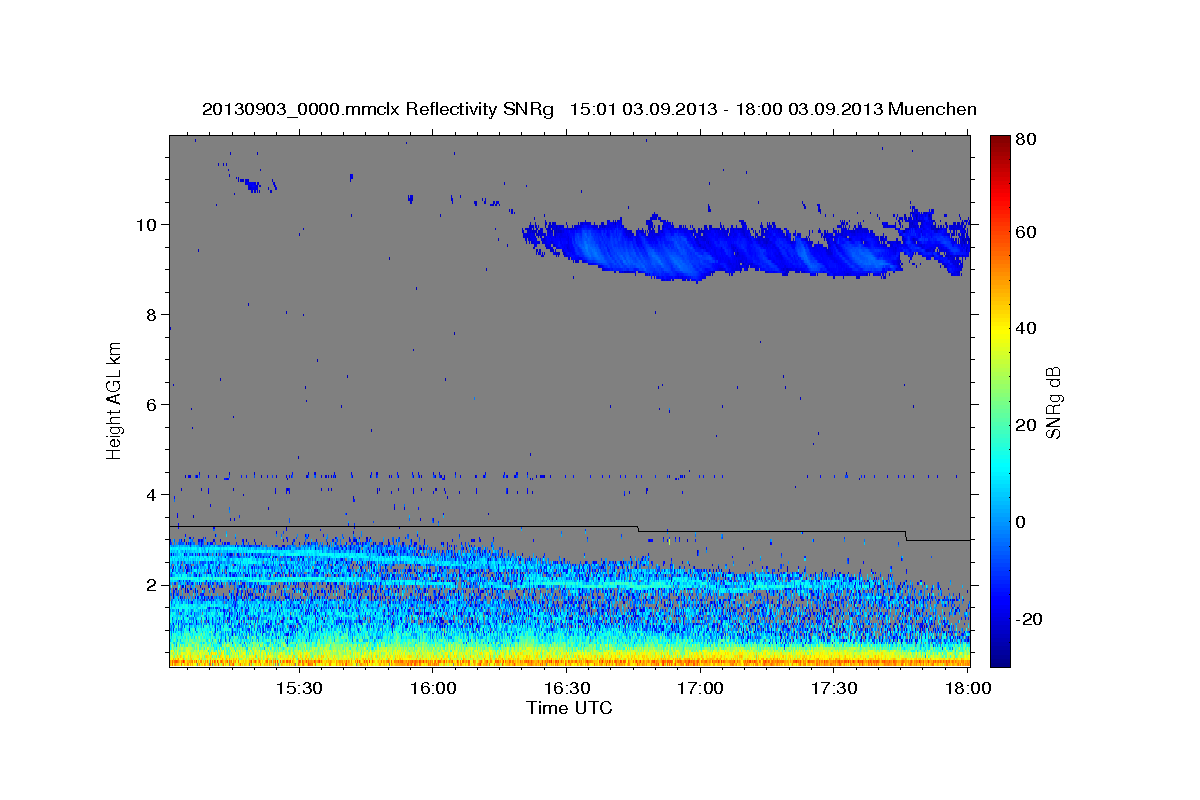The height and width of the screenshot is (800, 1200).
Task: Click the colorbar value 60
Action: tap(1024, 232)
